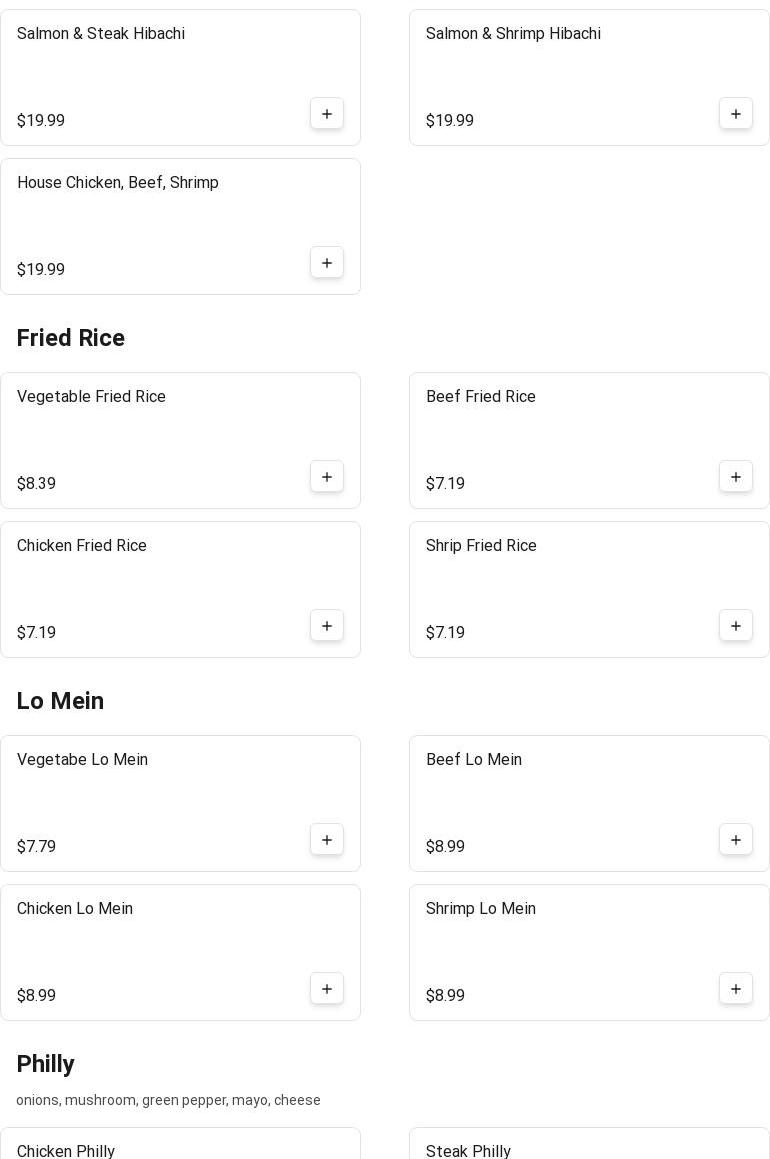Image resolution: width=770 pixels, height=1159 pixels.
Task: Add Vegetable Fried Rice using plus icon
Action: (x=327, y=477)
